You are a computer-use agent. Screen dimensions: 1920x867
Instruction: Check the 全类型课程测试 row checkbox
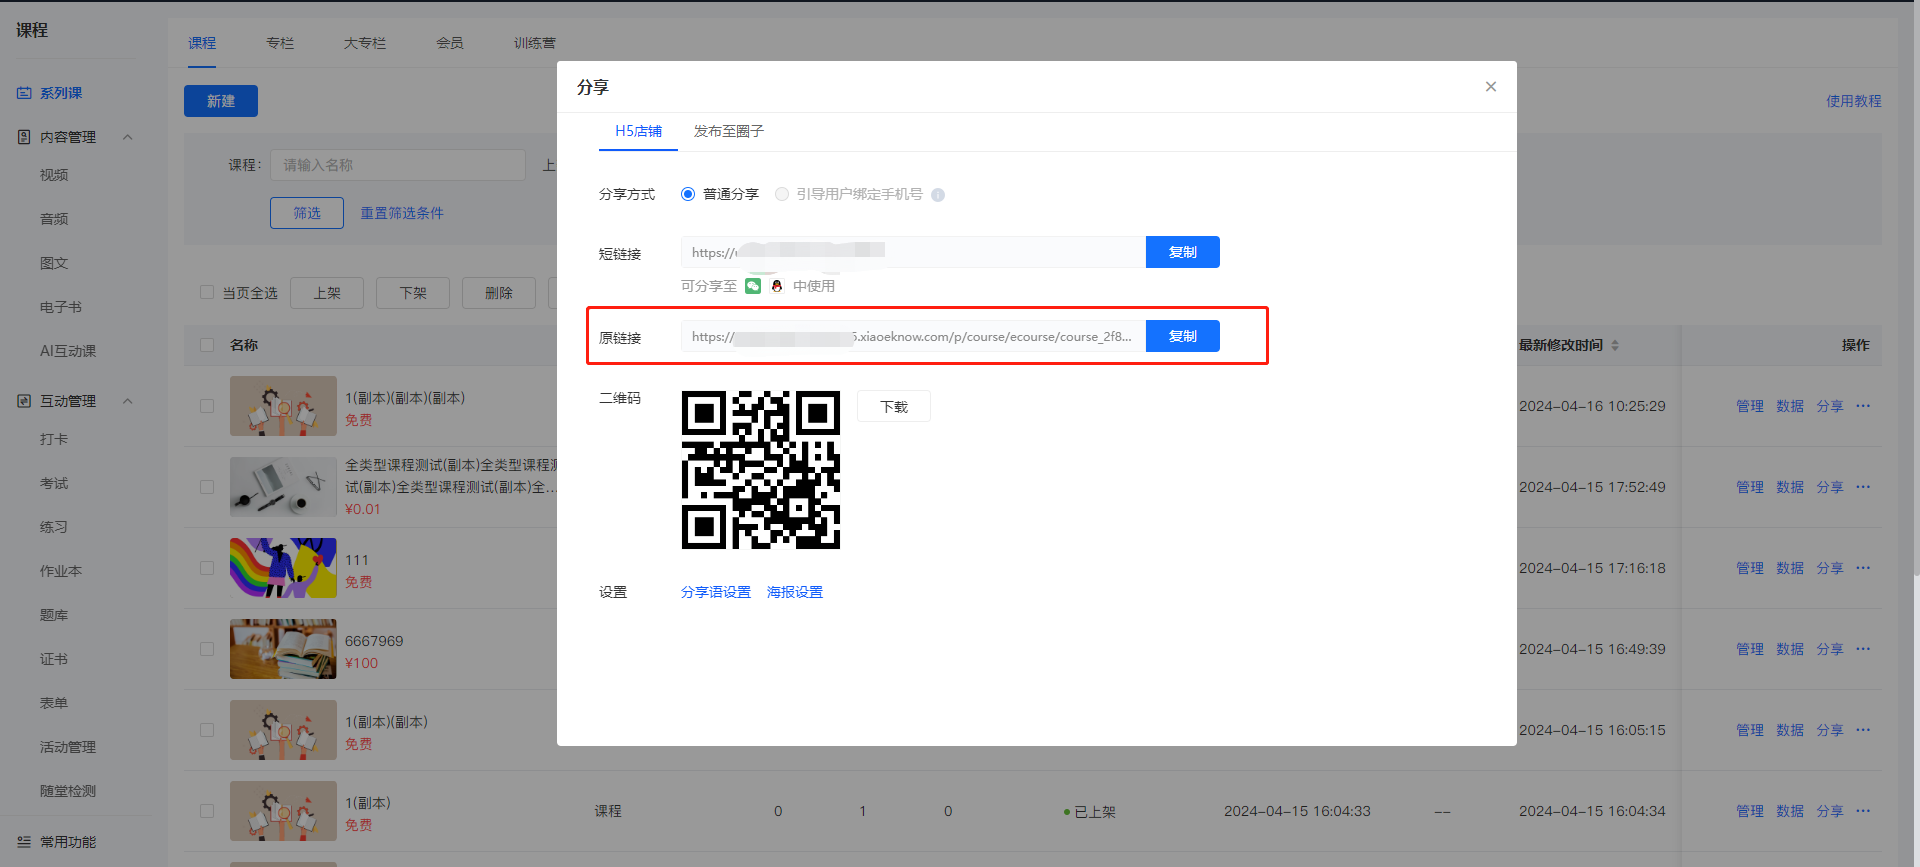pos(207,487)
